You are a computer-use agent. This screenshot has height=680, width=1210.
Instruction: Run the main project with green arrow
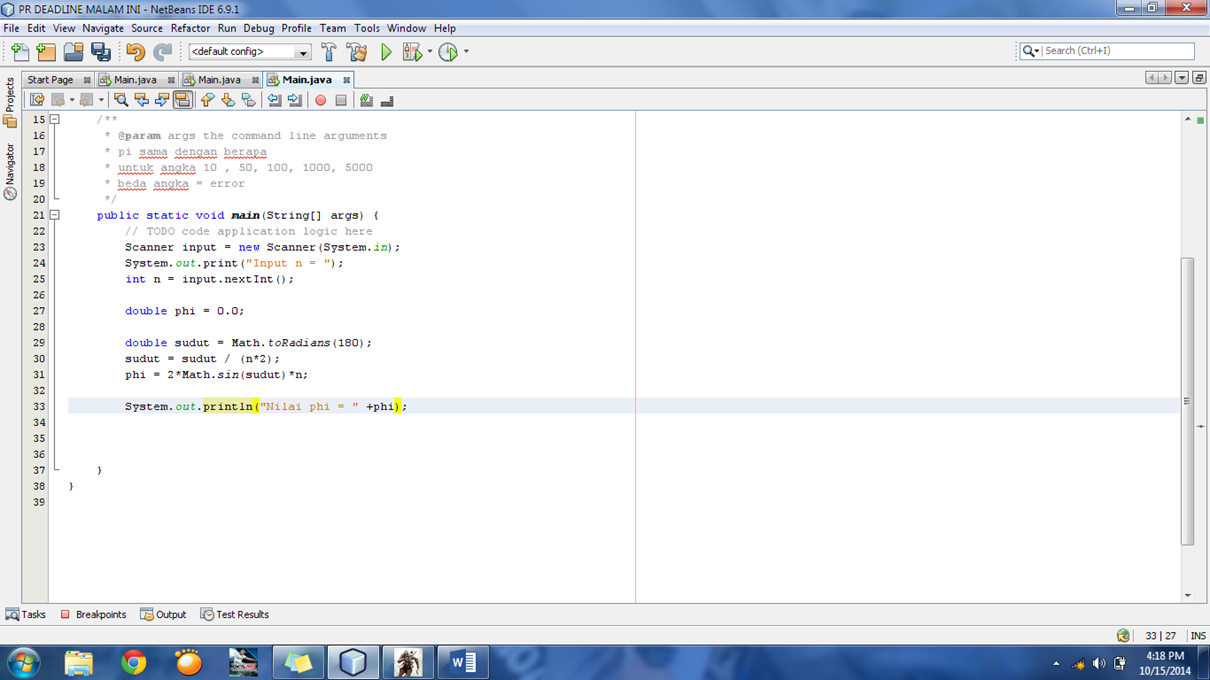(x=386, y=51)
